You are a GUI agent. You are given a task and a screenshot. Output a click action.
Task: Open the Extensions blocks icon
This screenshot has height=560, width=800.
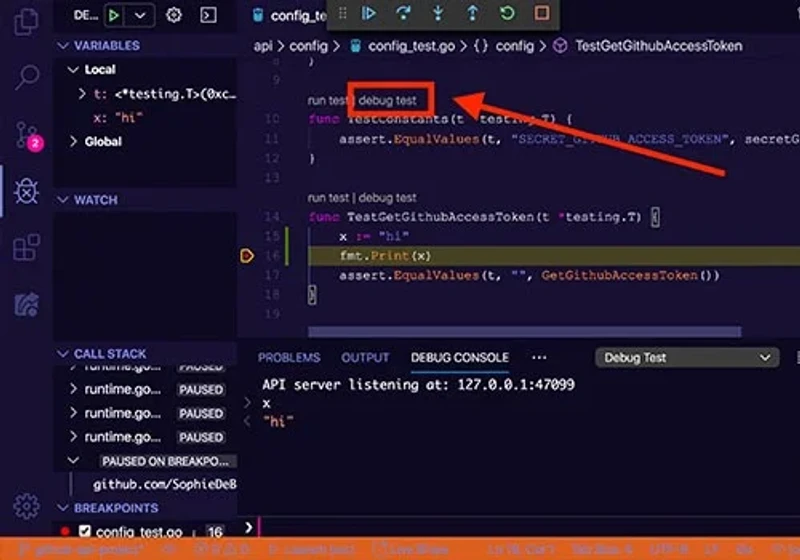[x=27, y=247]
